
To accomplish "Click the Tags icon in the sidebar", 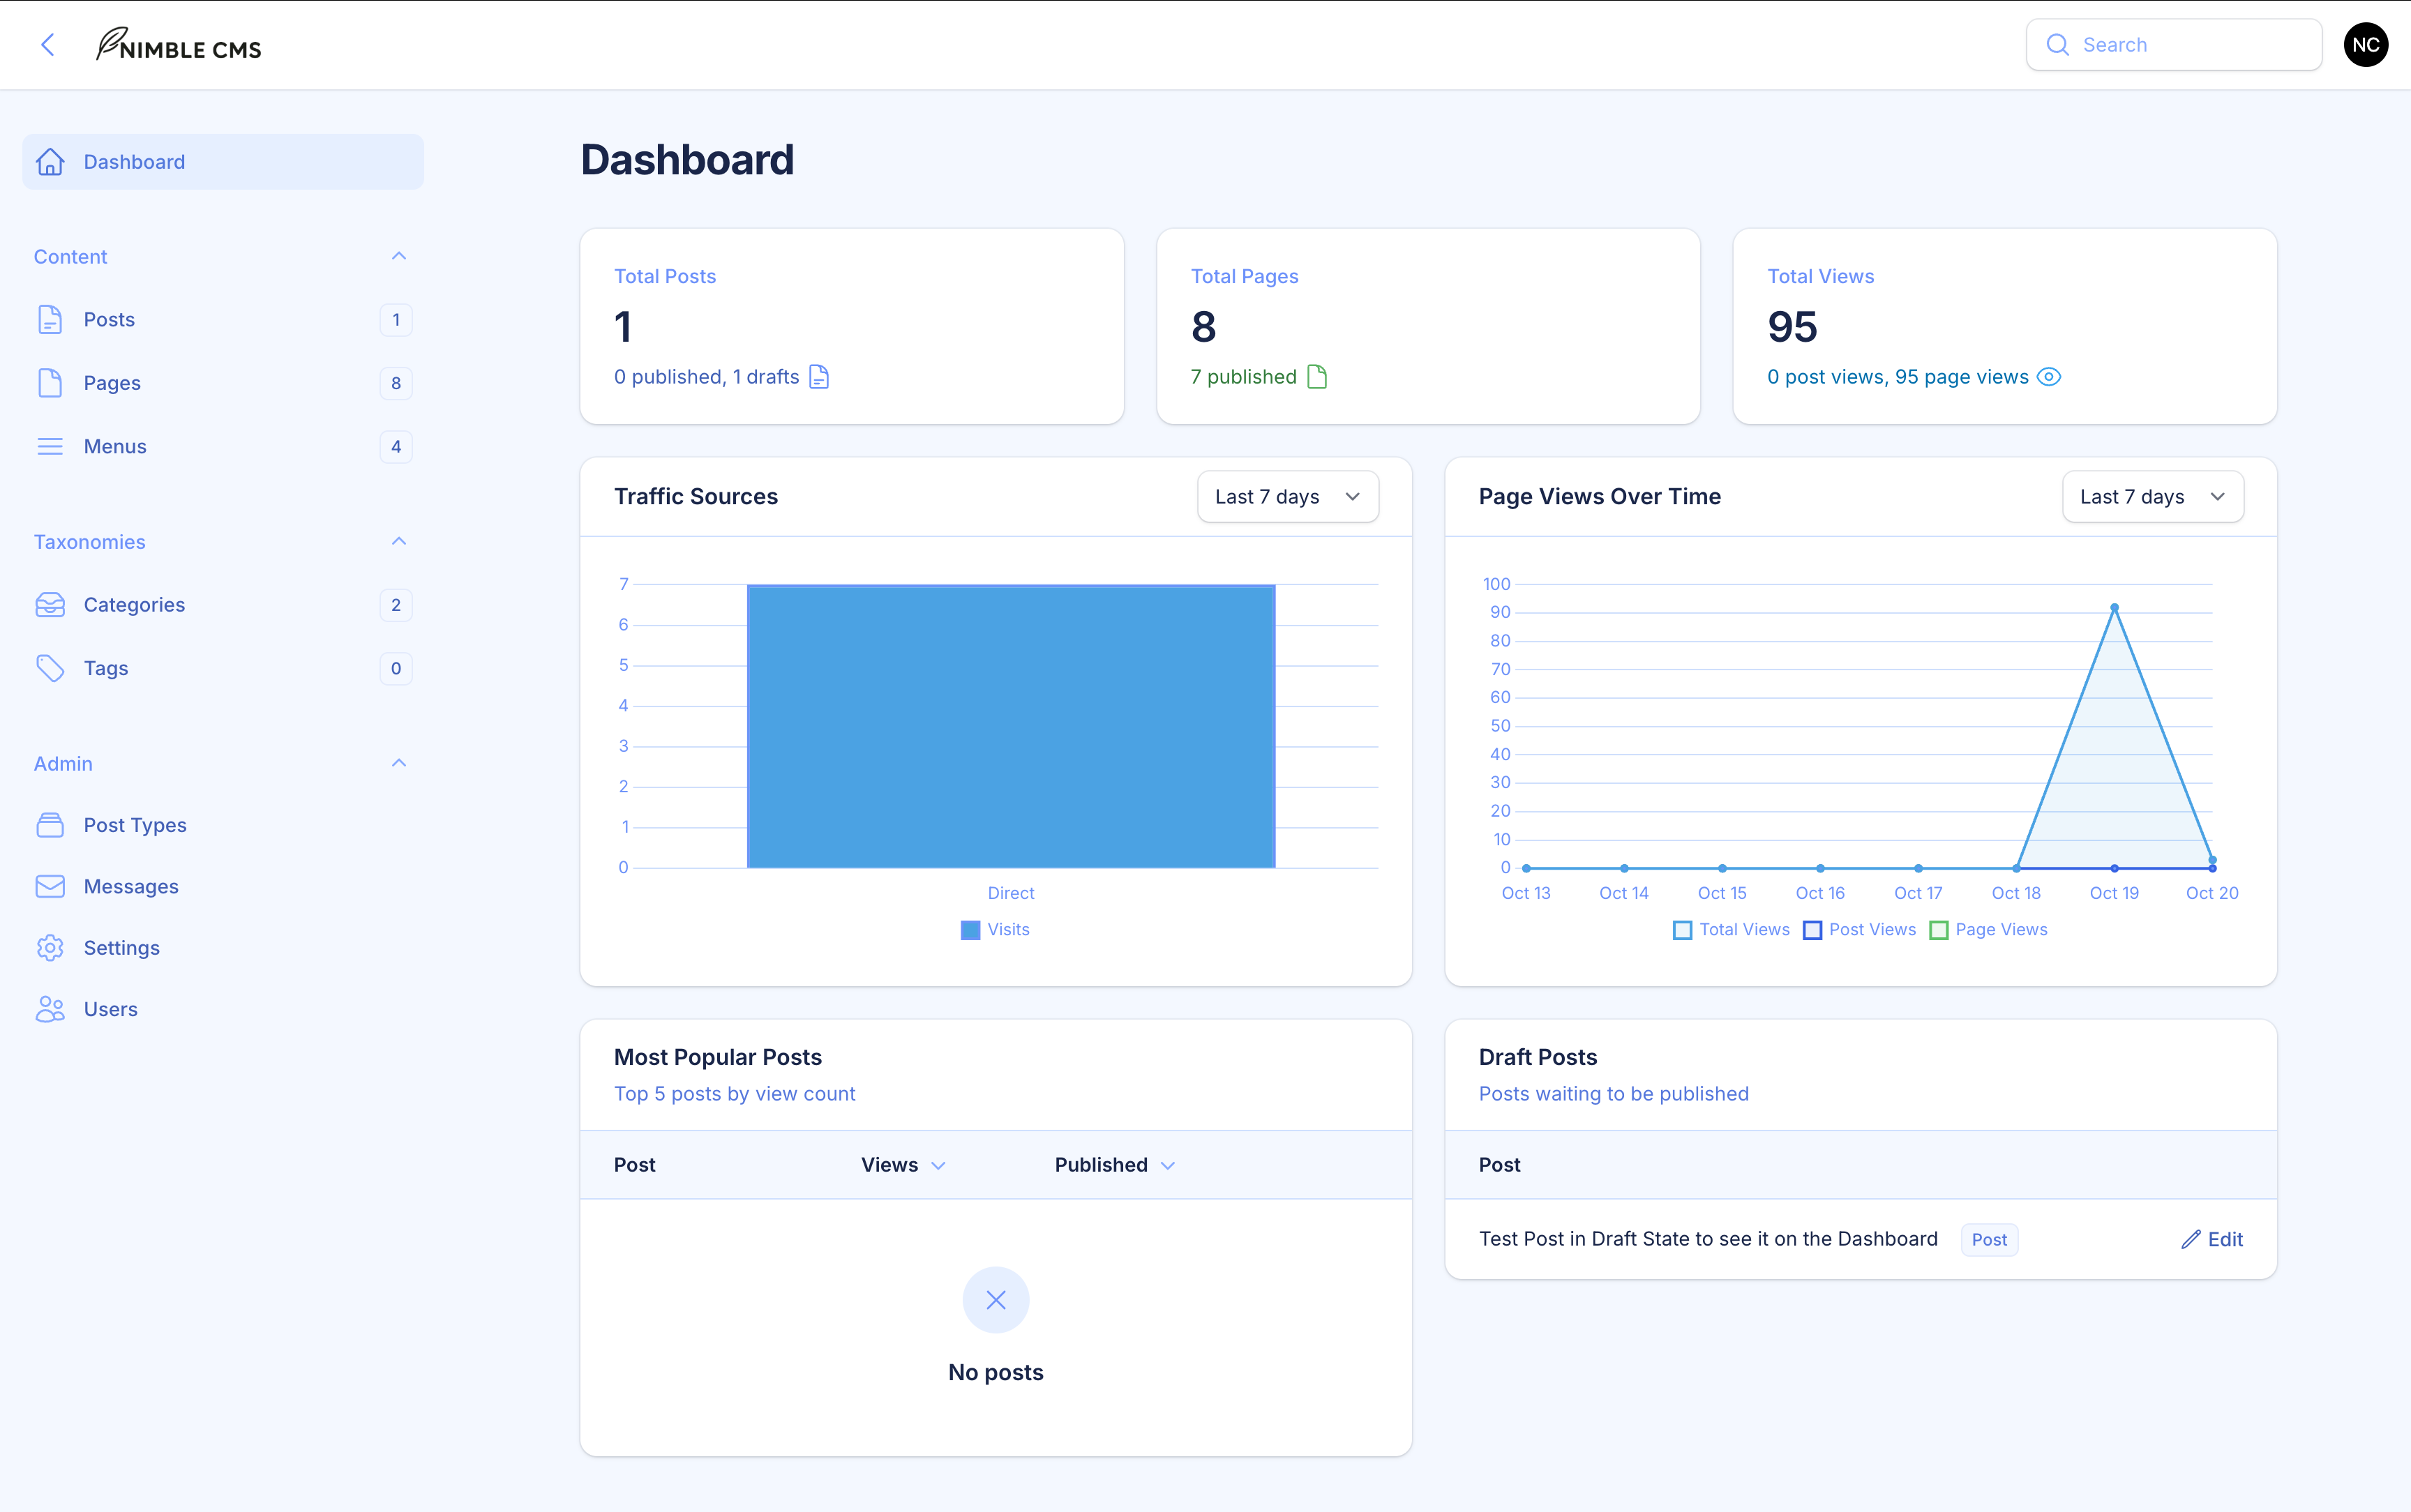I will 50,668.
